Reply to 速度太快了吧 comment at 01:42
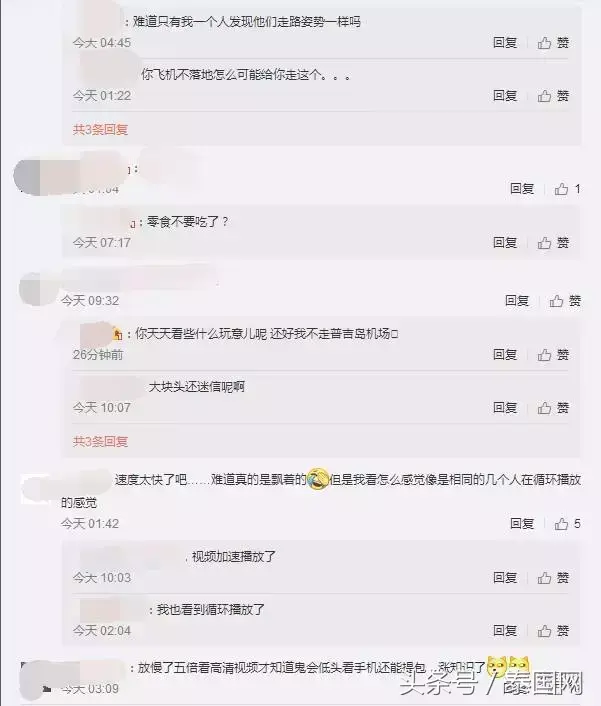 point(522,524)
